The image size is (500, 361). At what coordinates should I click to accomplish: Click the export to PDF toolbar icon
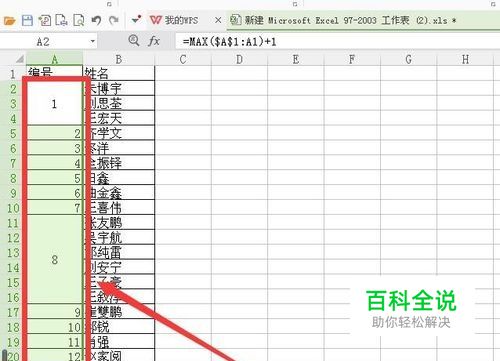click(45, 21)
